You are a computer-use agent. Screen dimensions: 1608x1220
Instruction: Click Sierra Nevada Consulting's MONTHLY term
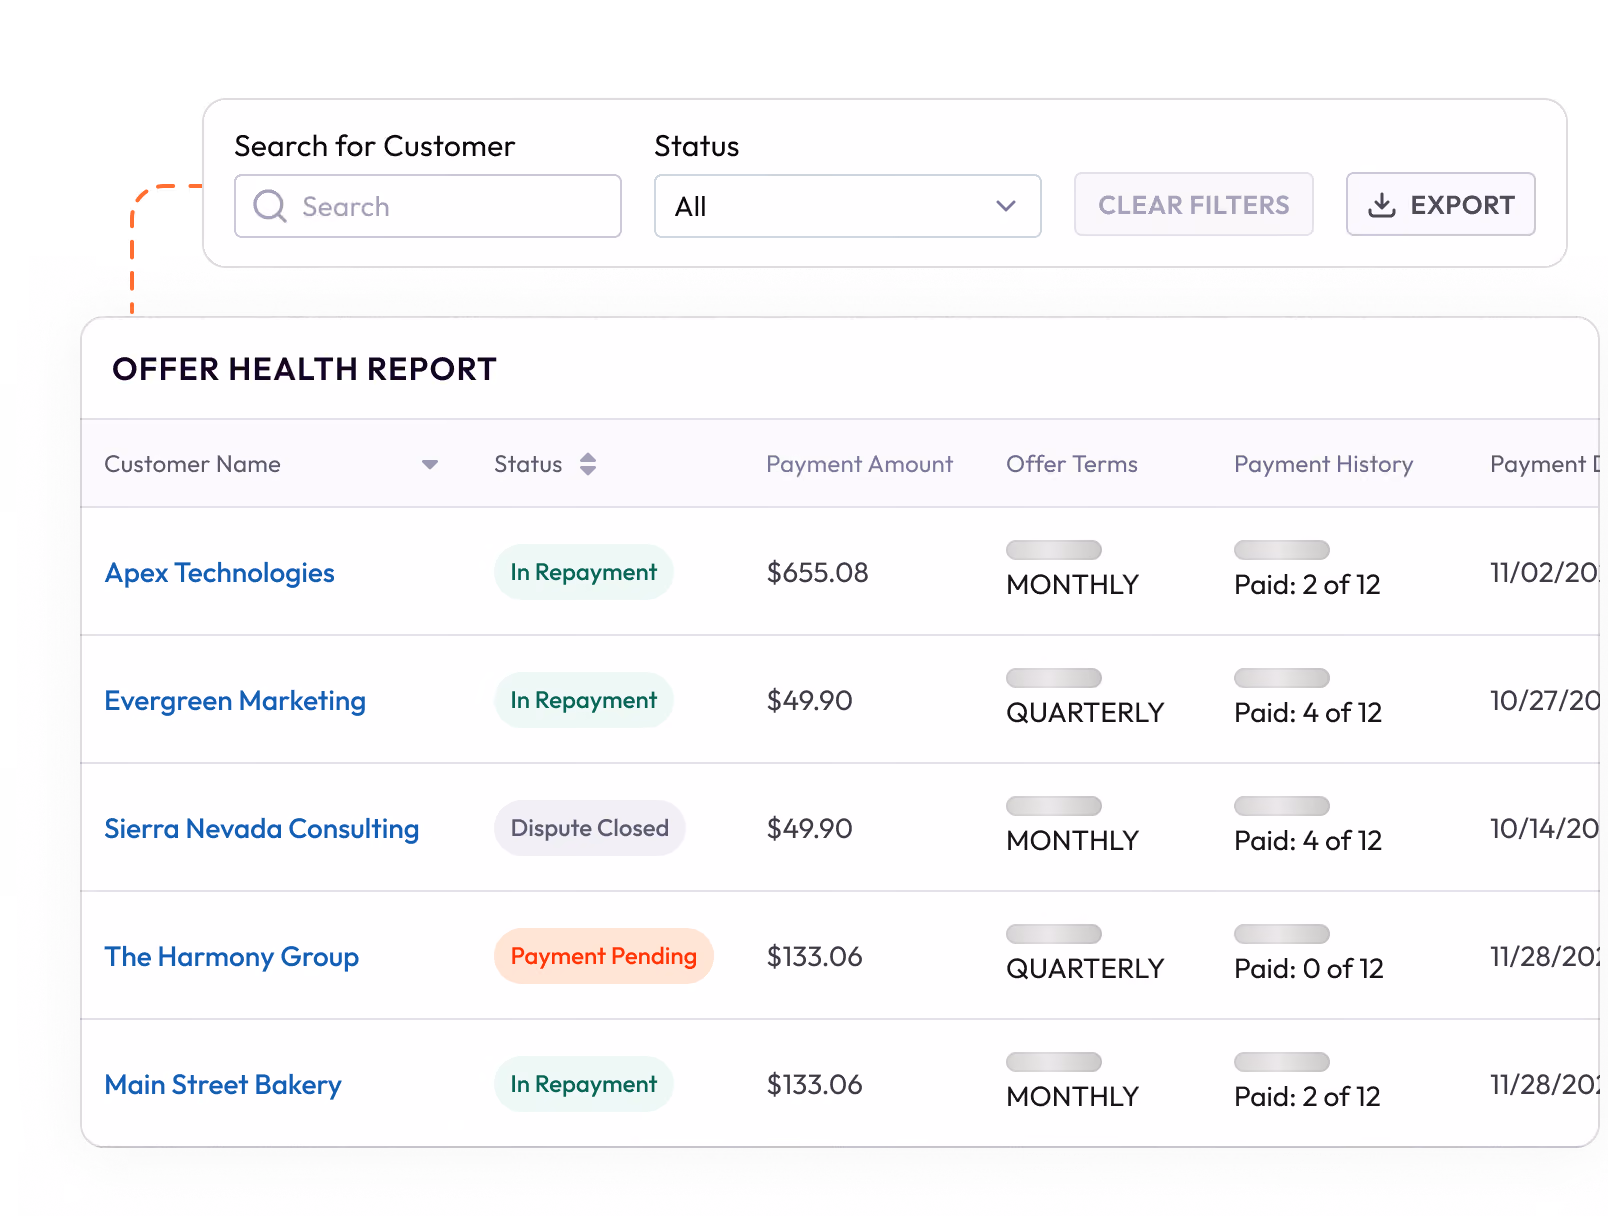click(x=1073, y=841)
